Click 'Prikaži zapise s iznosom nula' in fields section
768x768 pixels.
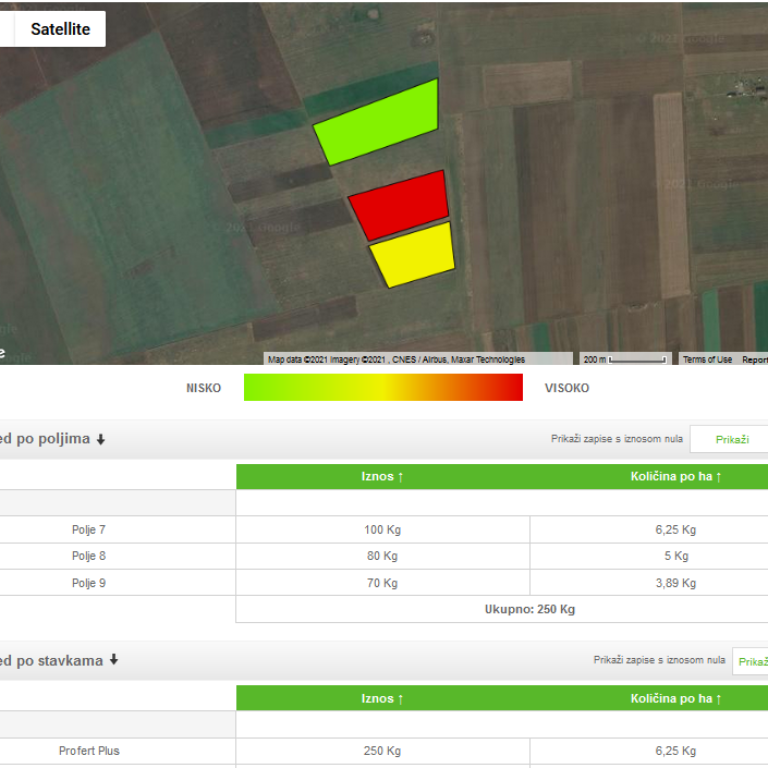tap(617, 438)
